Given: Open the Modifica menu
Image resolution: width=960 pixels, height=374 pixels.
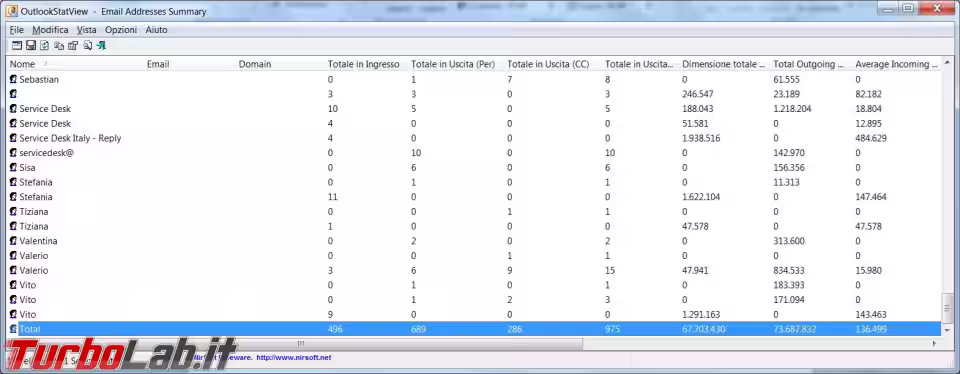Looking at the screenshot, I should [x=50, y=29].
